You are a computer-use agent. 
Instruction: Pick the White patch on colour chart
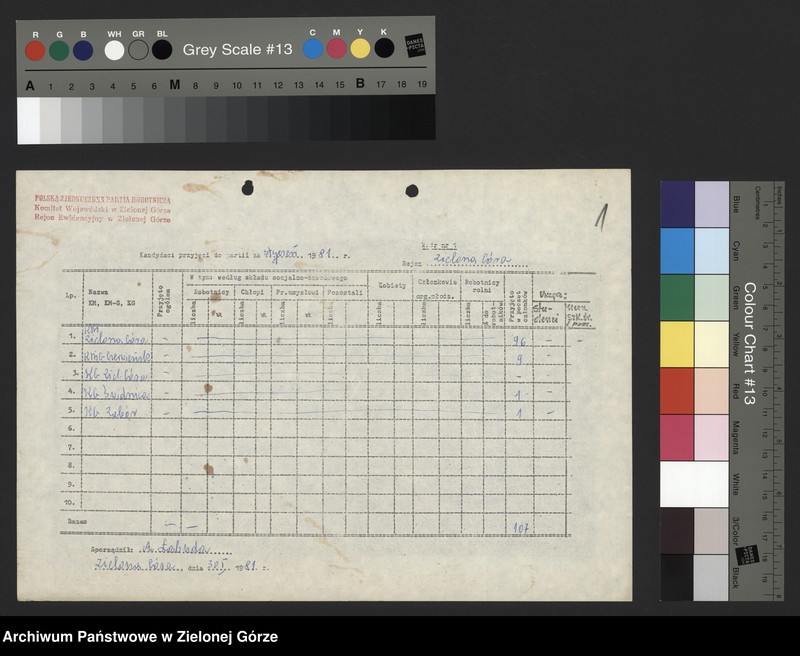[694, 485]
